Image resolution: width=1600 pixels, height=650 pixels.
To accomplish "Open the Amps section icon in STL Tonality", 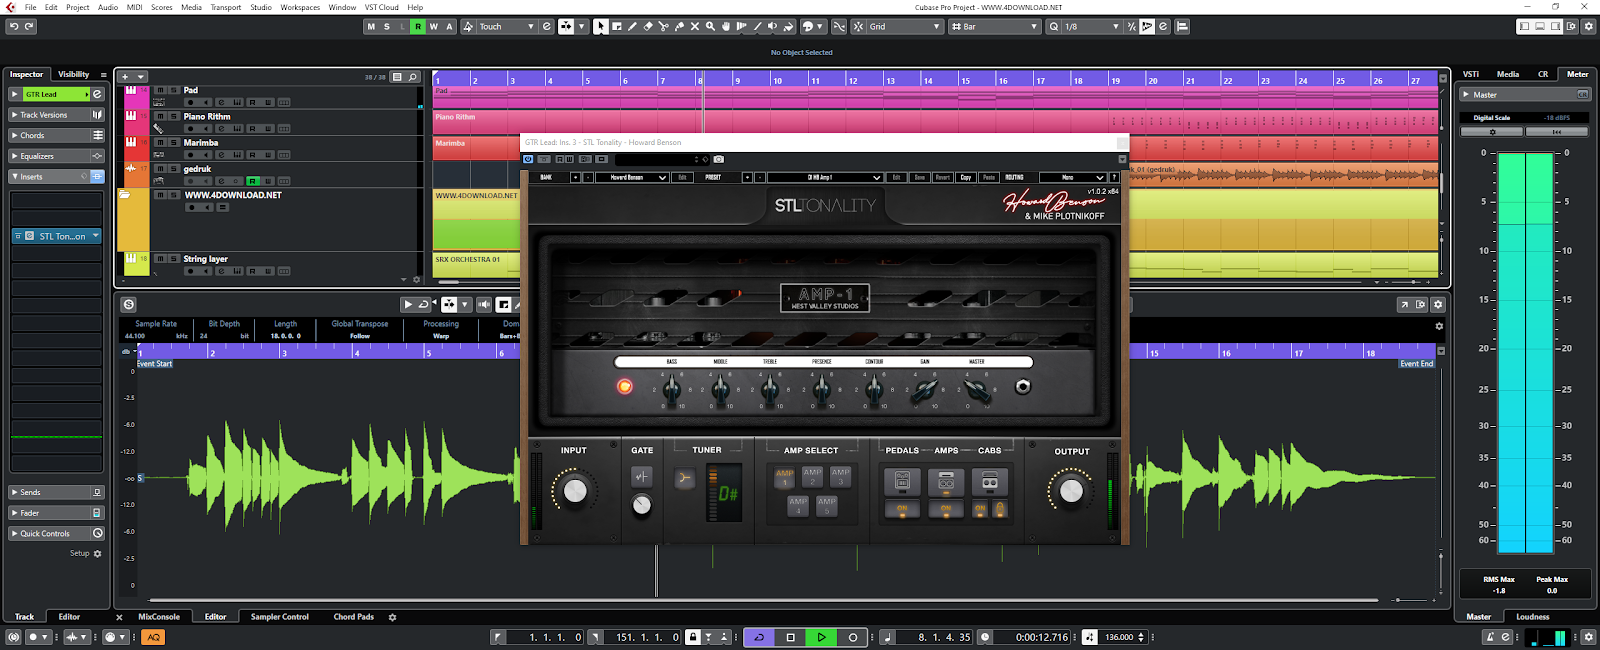I will click(946, 482).
